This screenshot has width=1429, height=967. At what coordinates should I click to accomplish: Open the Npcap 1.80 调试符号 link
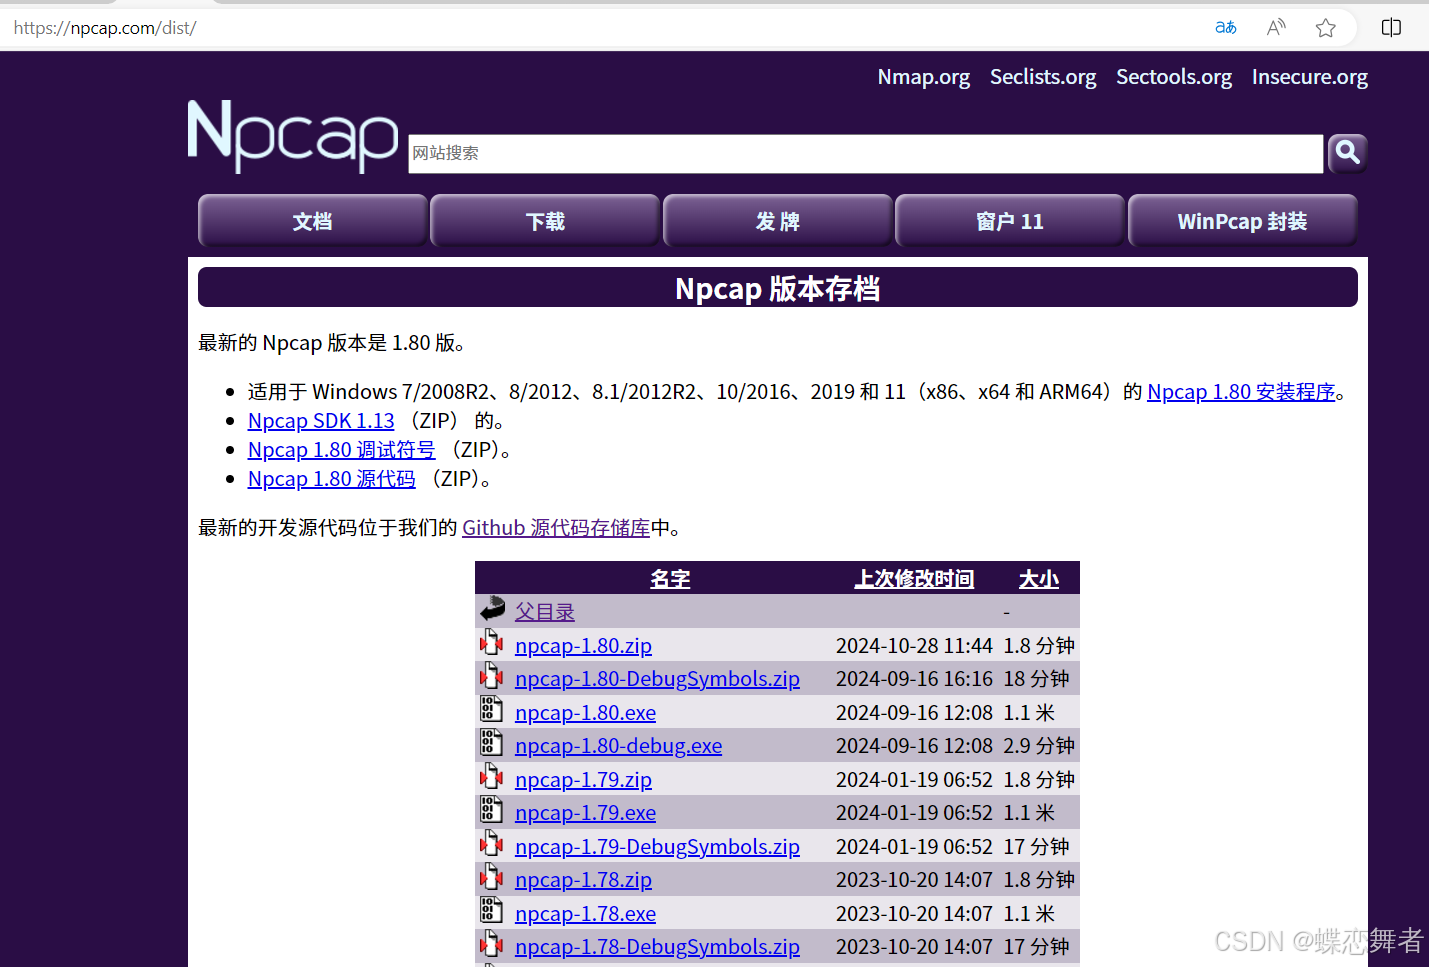pyautogui.click(x=342, y=450)
